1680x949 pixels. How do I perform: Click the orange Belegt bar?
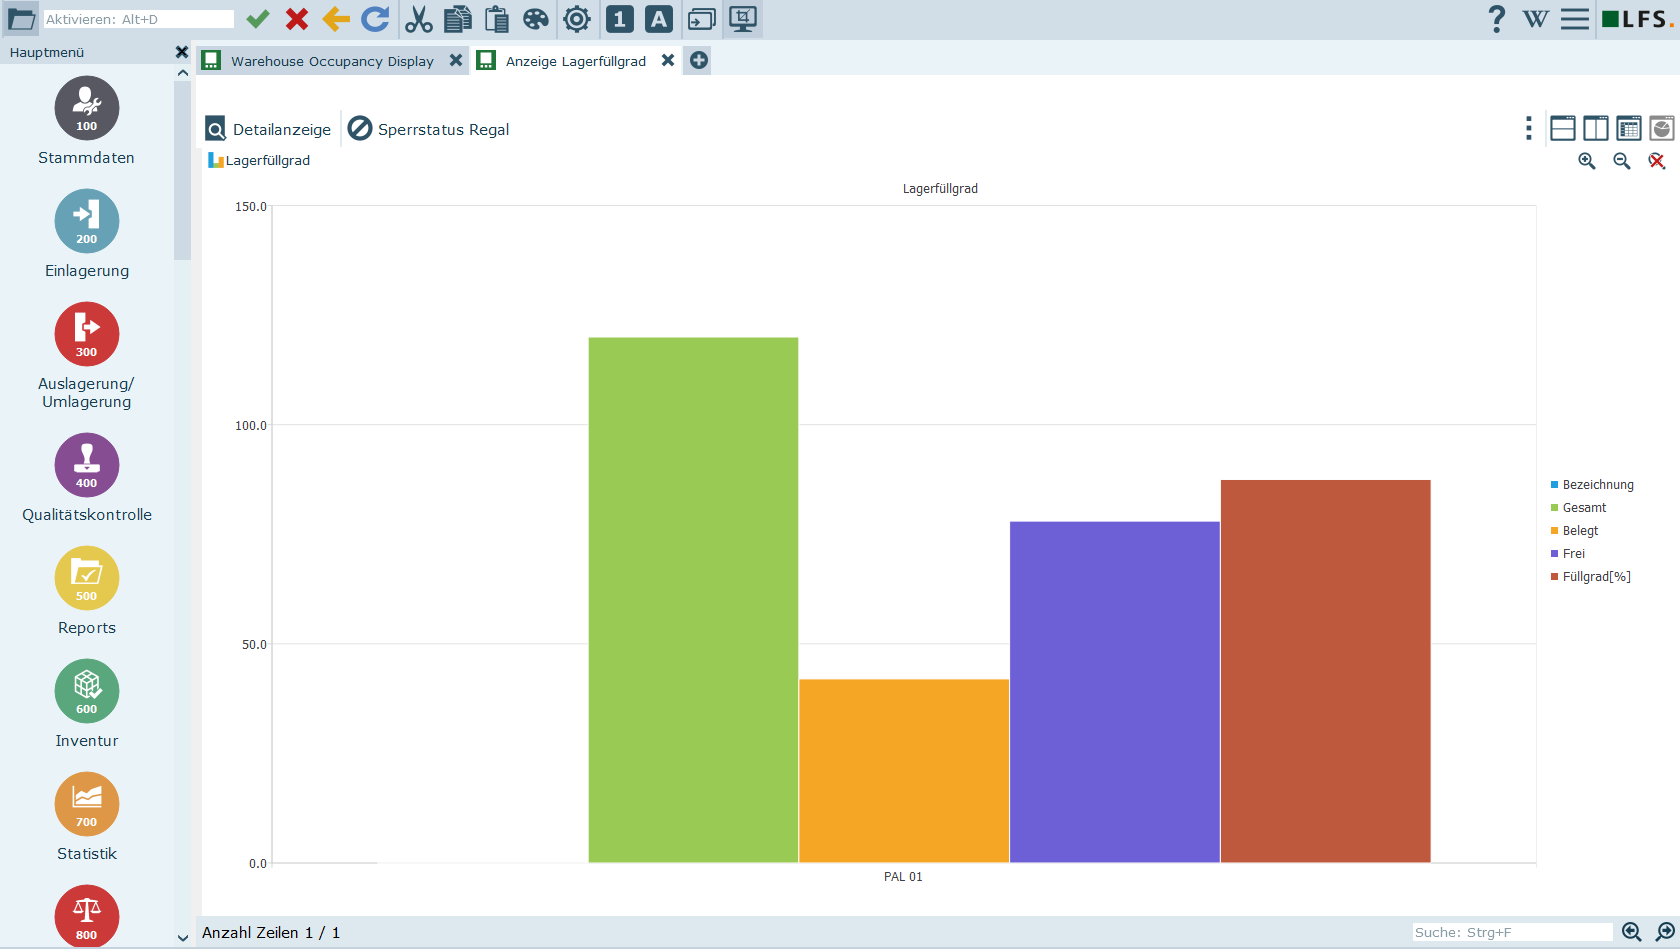point(904,771)
